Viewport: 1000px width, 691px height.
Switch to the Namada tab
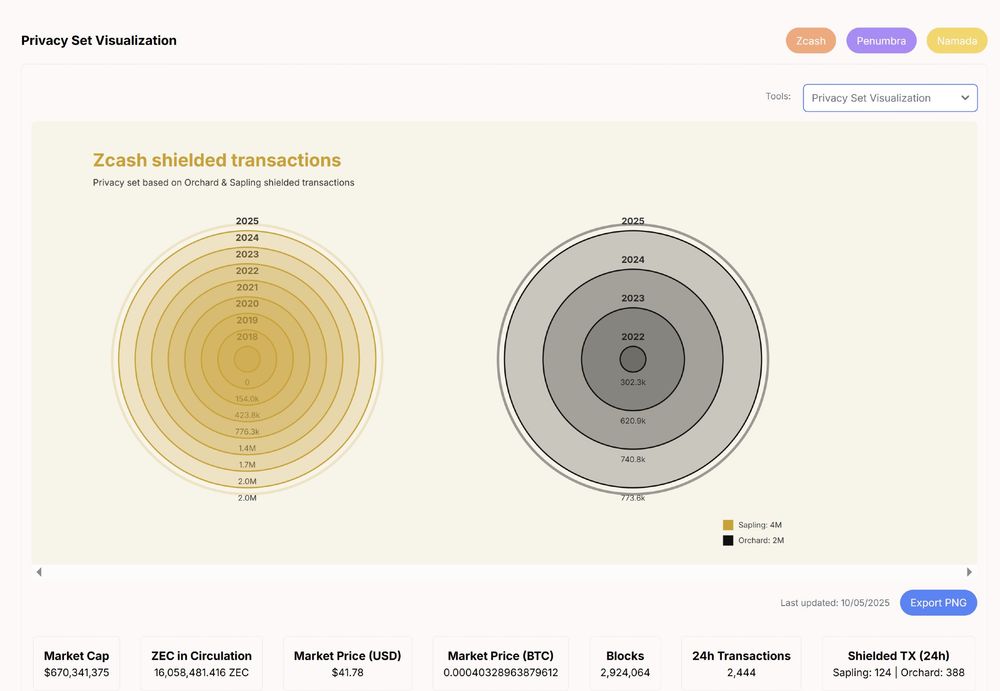(957, 40)
